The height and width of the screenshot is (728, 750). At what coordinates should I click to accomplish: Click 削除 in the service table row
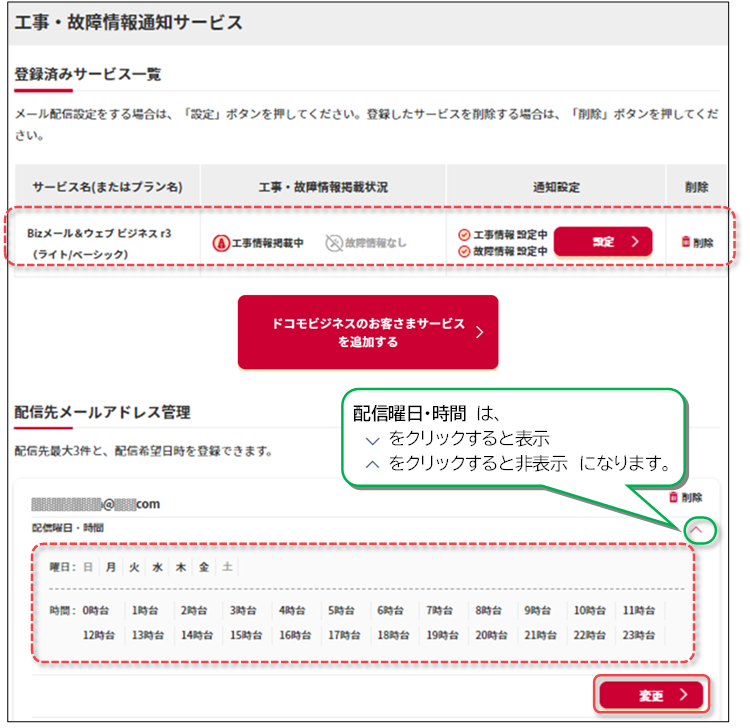[703, 243]
